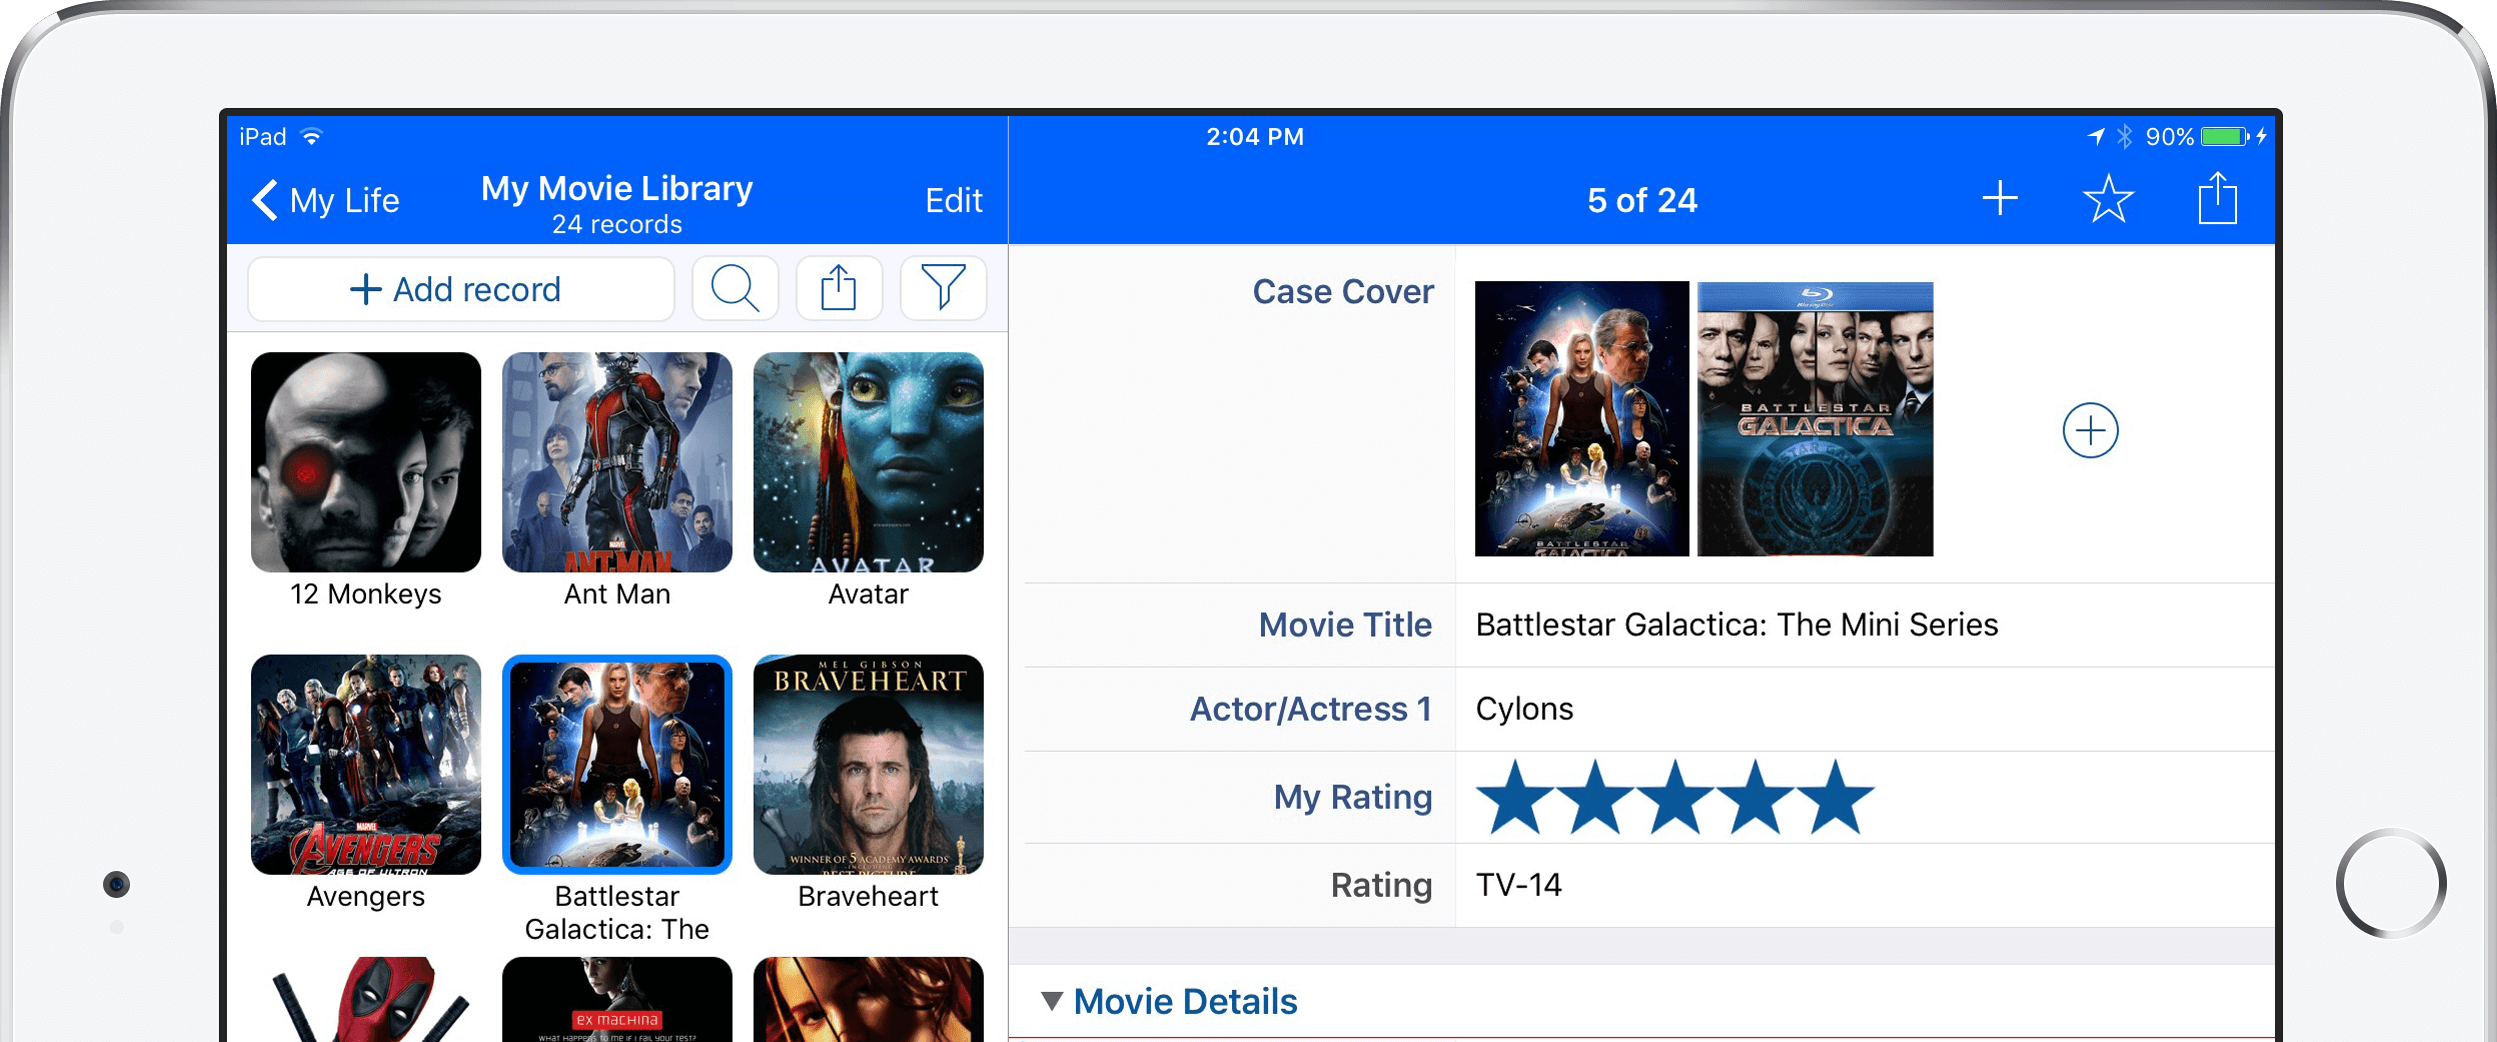Select Battlestar Galactica record in grid
Screen dimensions: 2497x1042
tap(617, 765)
